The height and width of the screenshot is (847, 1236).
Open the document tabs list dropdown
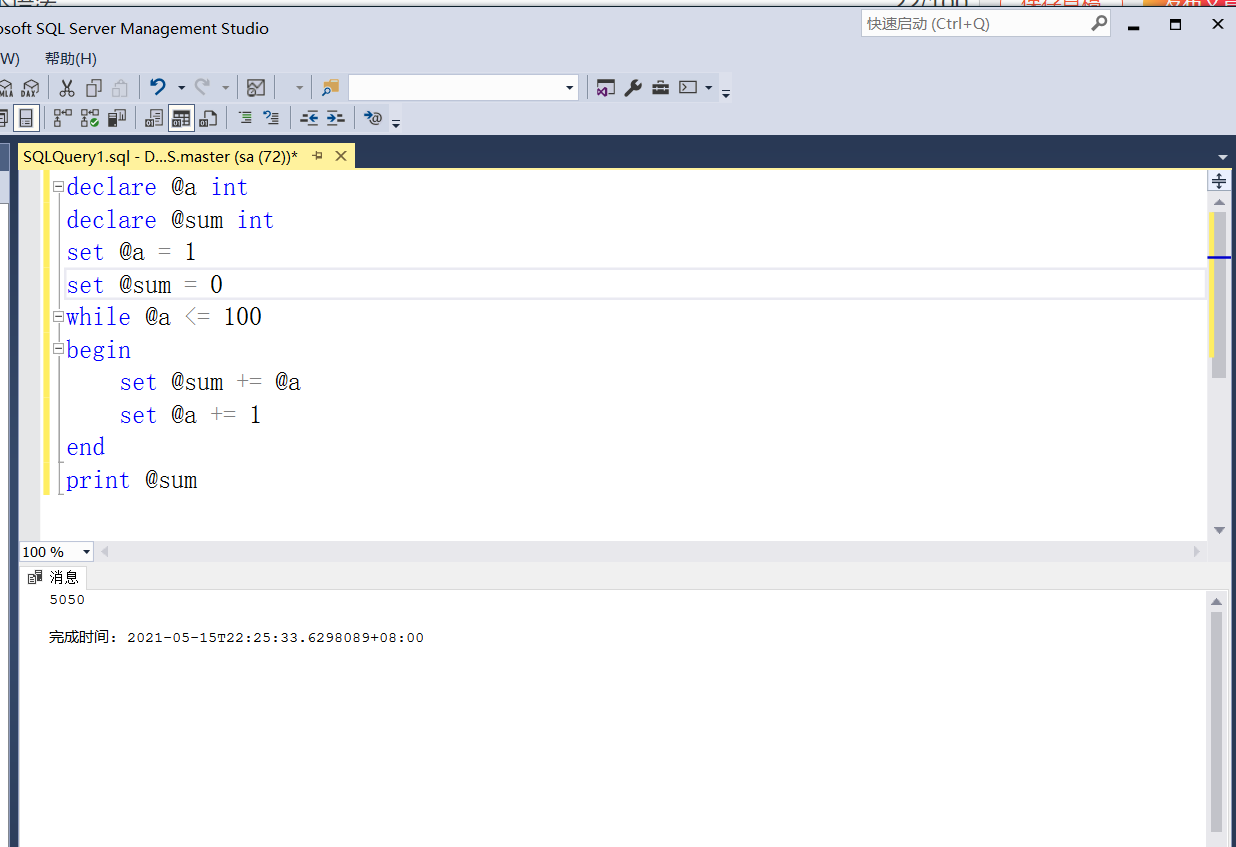1222,157
